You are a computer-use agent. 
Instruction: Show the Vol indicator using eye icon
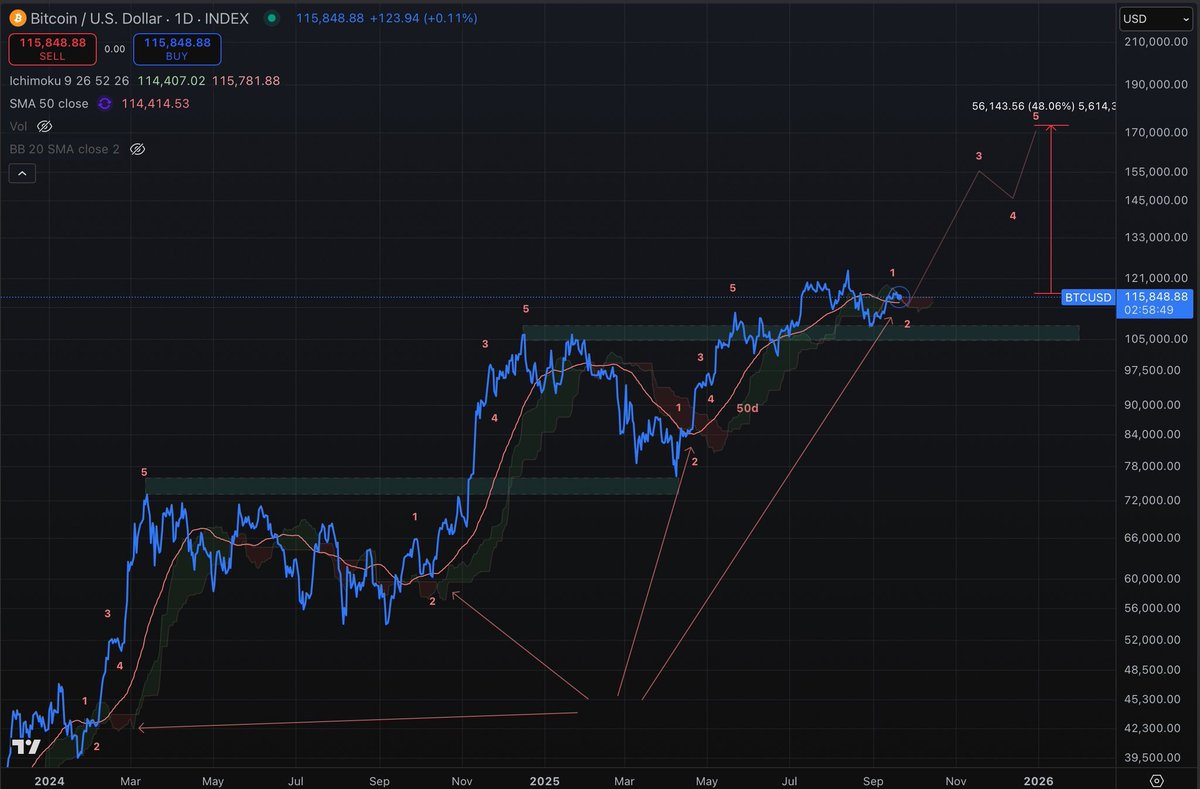click(x=44, y=127)
